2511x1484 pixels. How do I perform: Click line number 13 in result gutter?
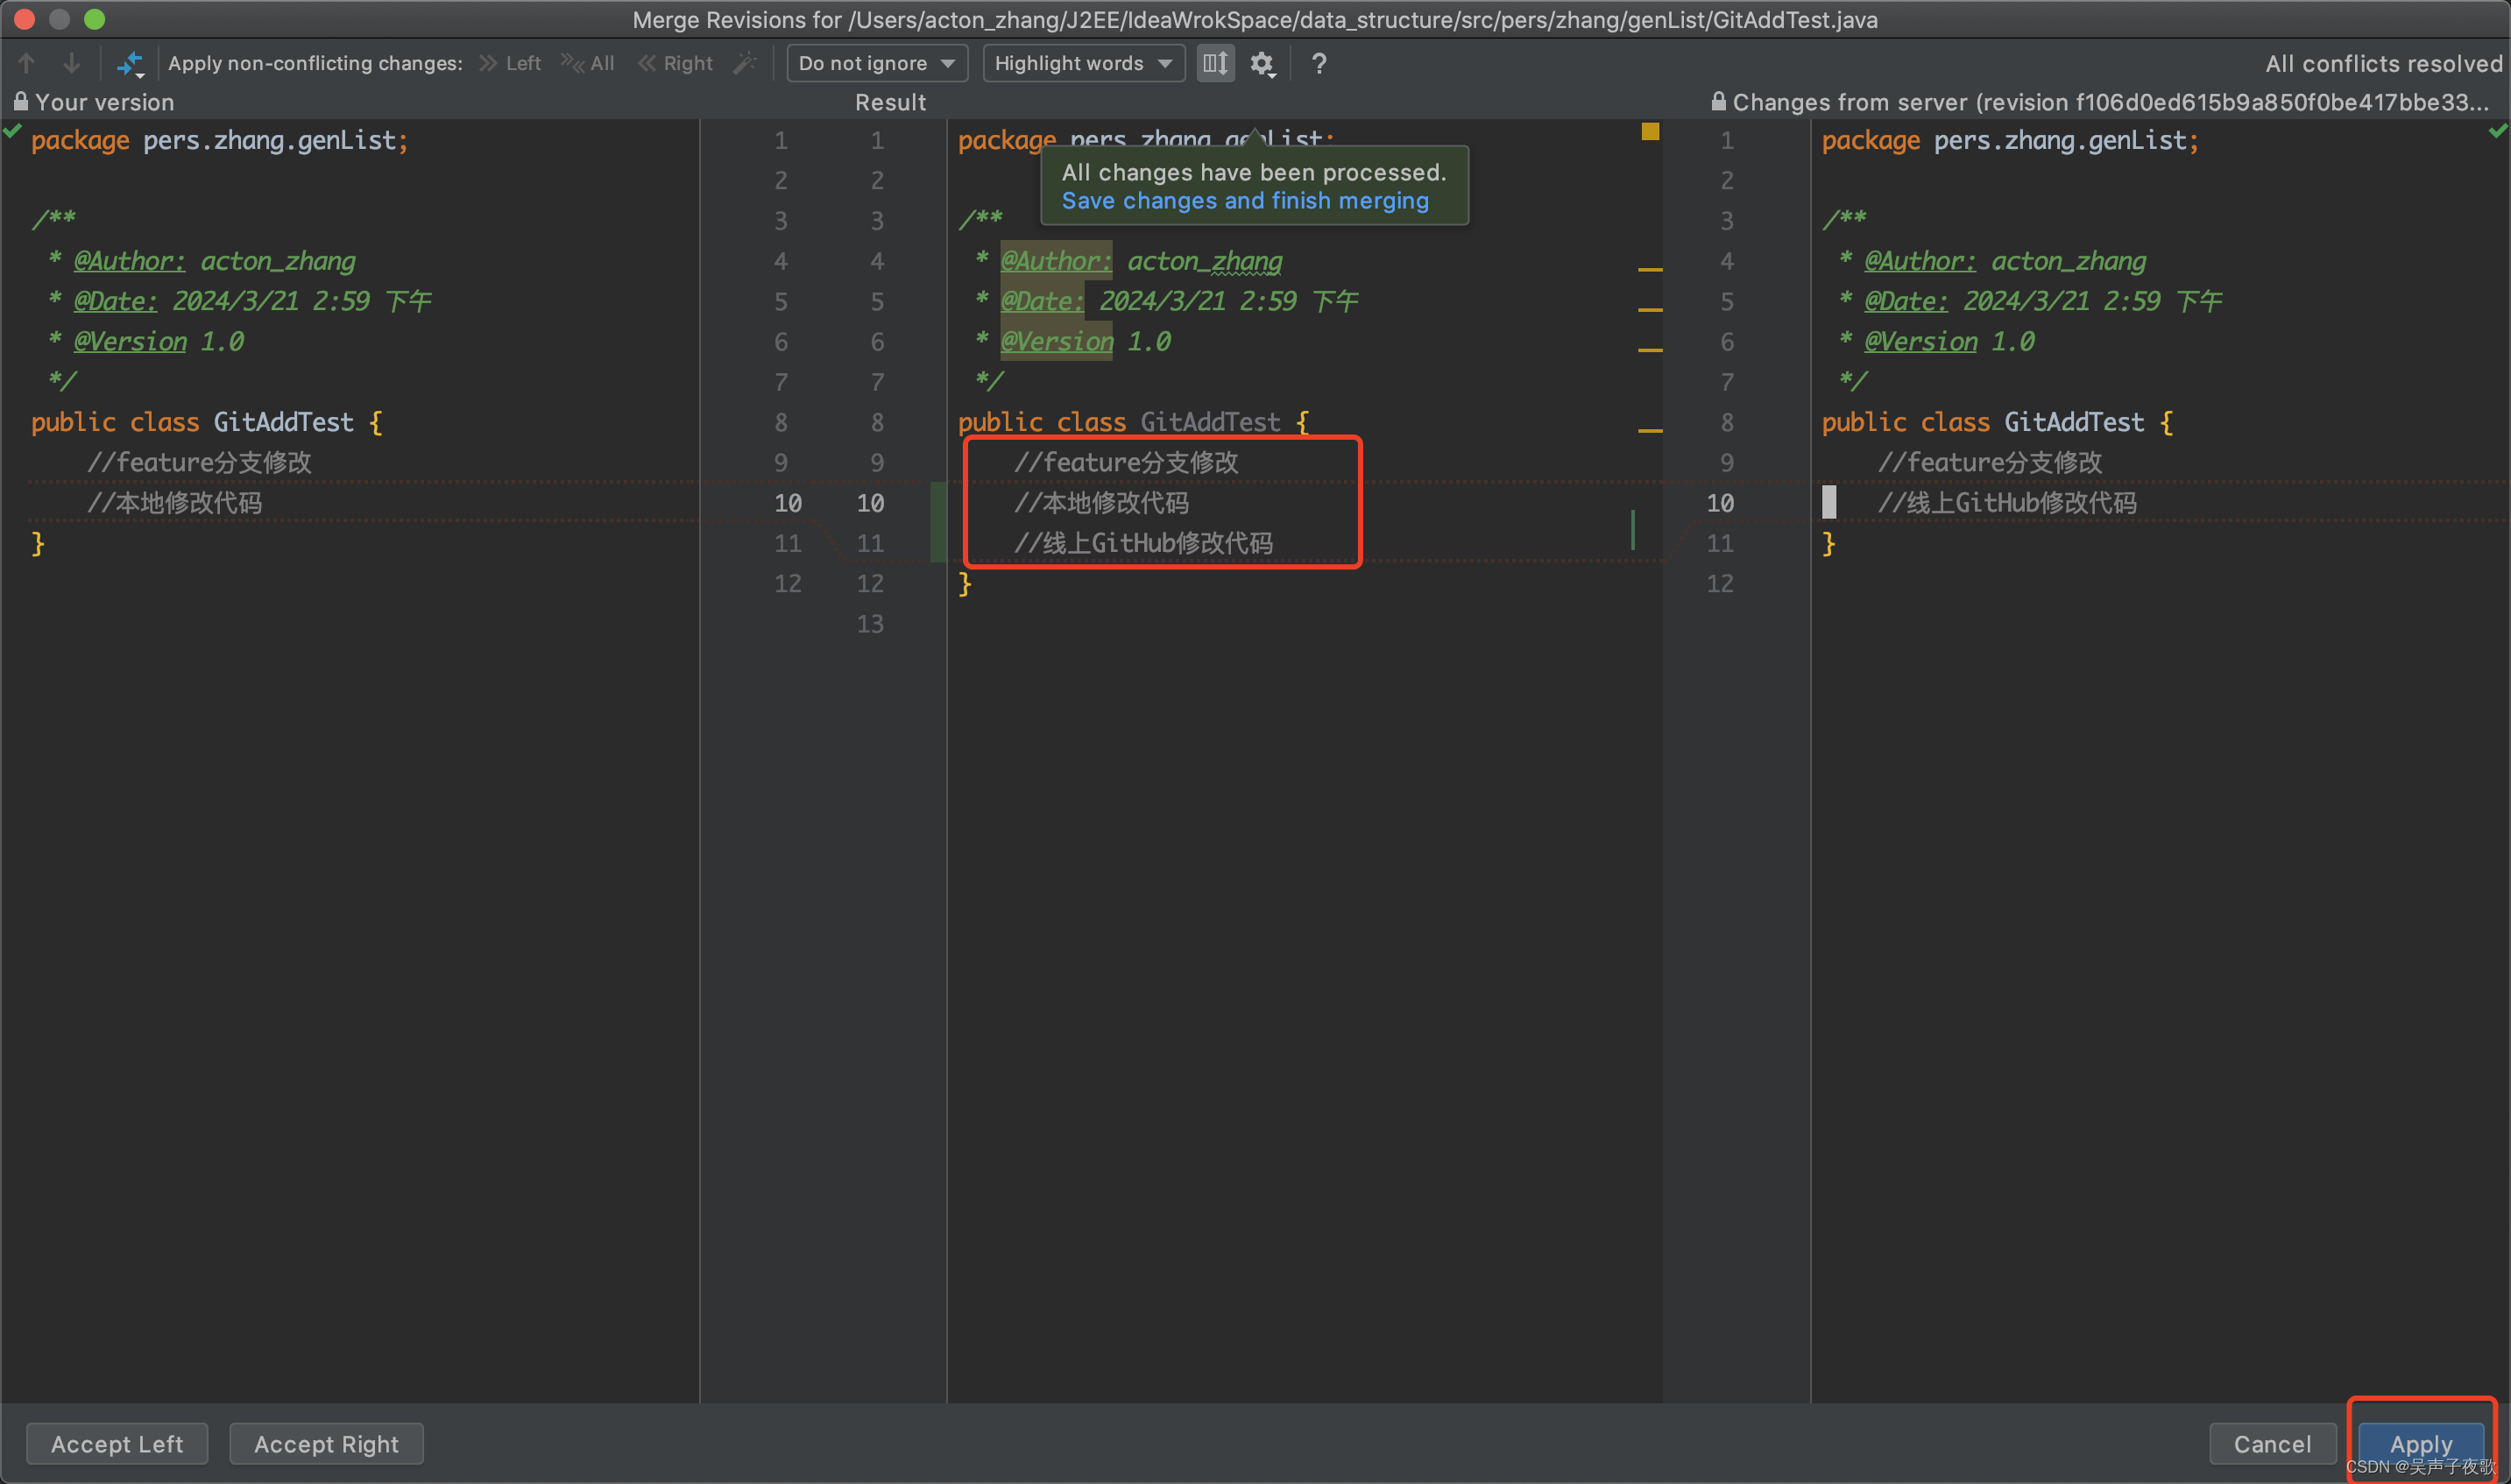pyautogui.click(x=870, y=623)
